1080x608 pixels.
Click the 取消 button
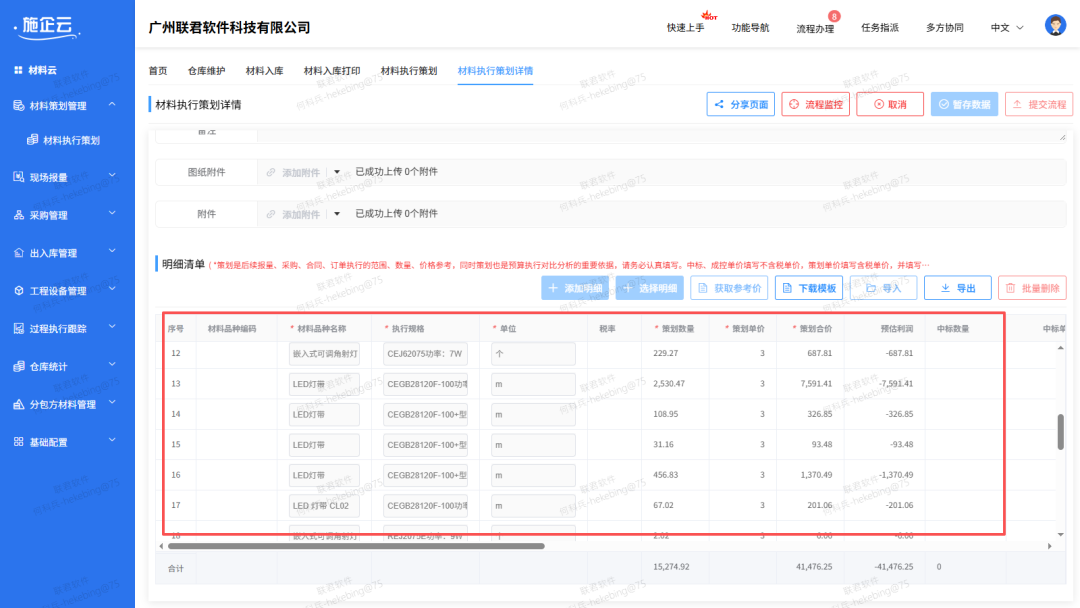890,105
